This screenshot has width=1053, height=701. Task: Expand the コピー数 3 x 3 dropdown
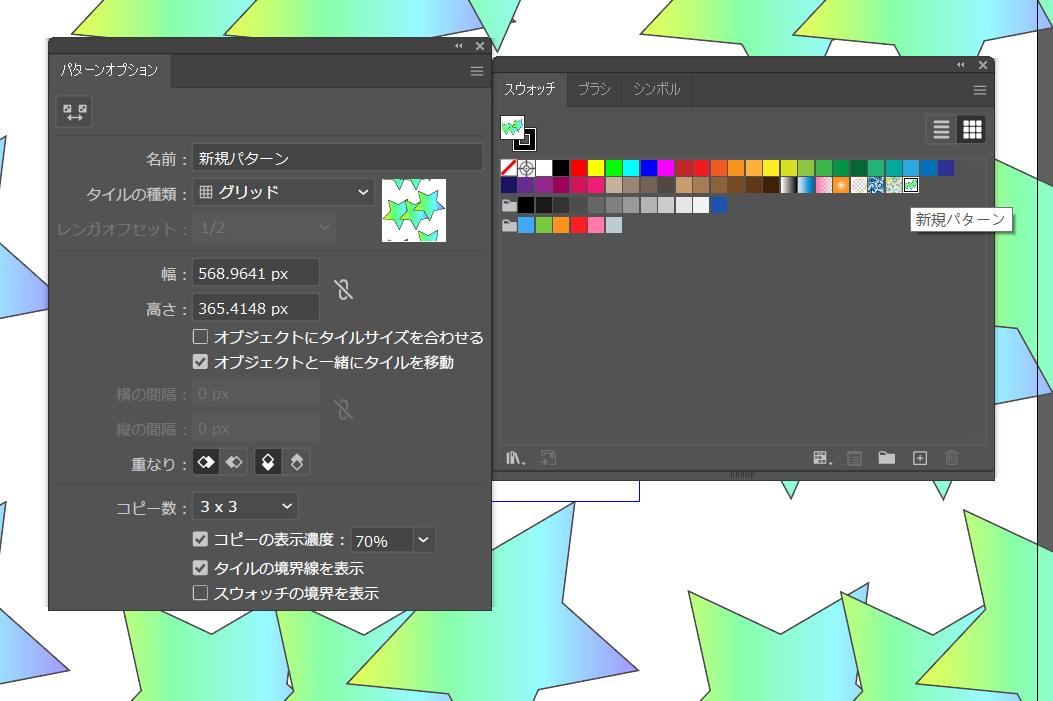(x=245, y=507)
